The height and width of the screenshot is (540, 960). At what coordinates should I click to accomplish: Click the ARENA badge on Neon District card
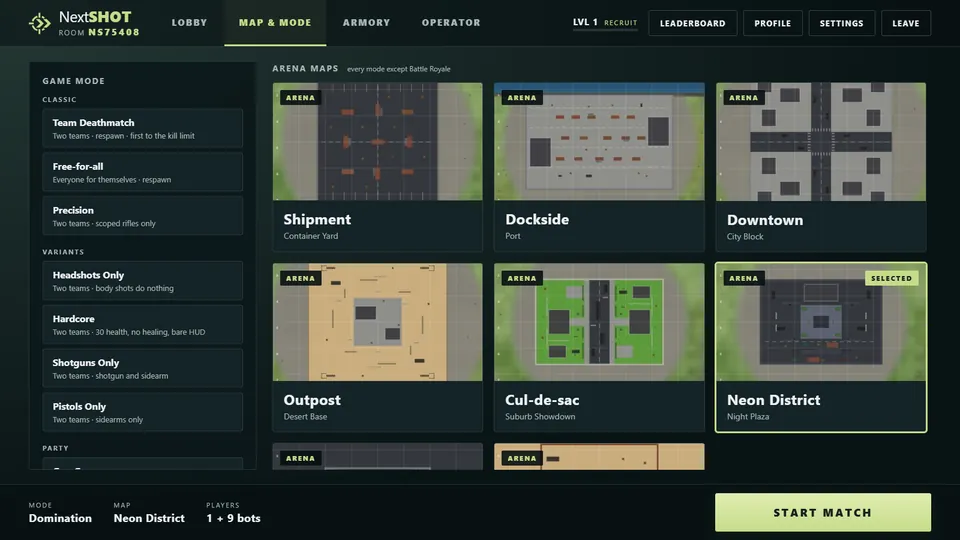[743, 278]
